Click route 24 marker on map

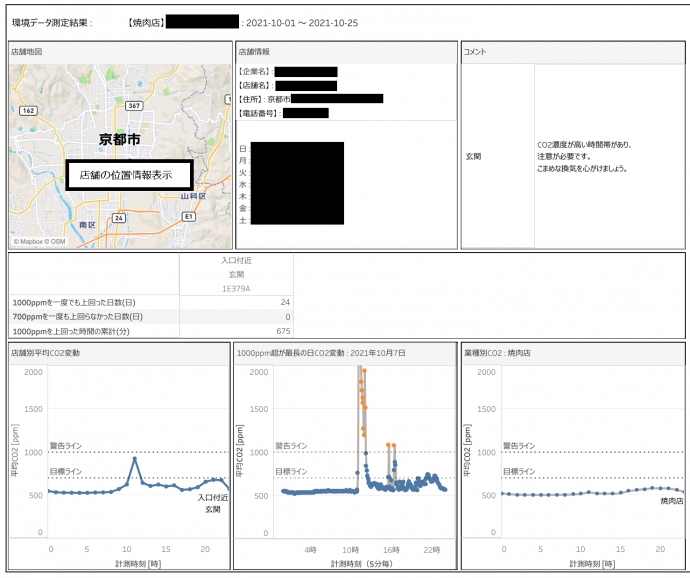(x=118, y=217)
